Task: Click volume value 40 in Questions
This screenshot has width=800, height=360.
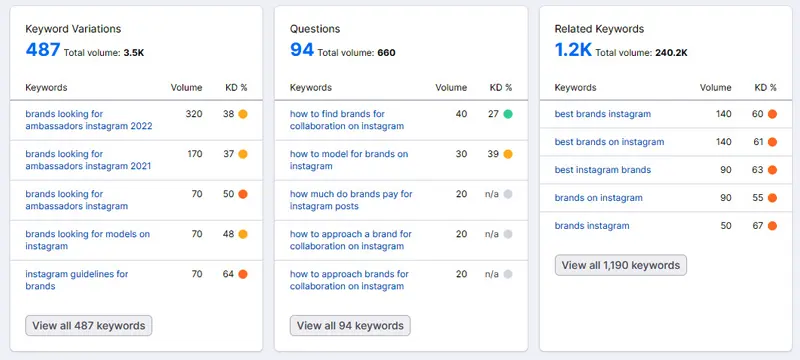Action: pyautogui.click(x=461, y=114)
